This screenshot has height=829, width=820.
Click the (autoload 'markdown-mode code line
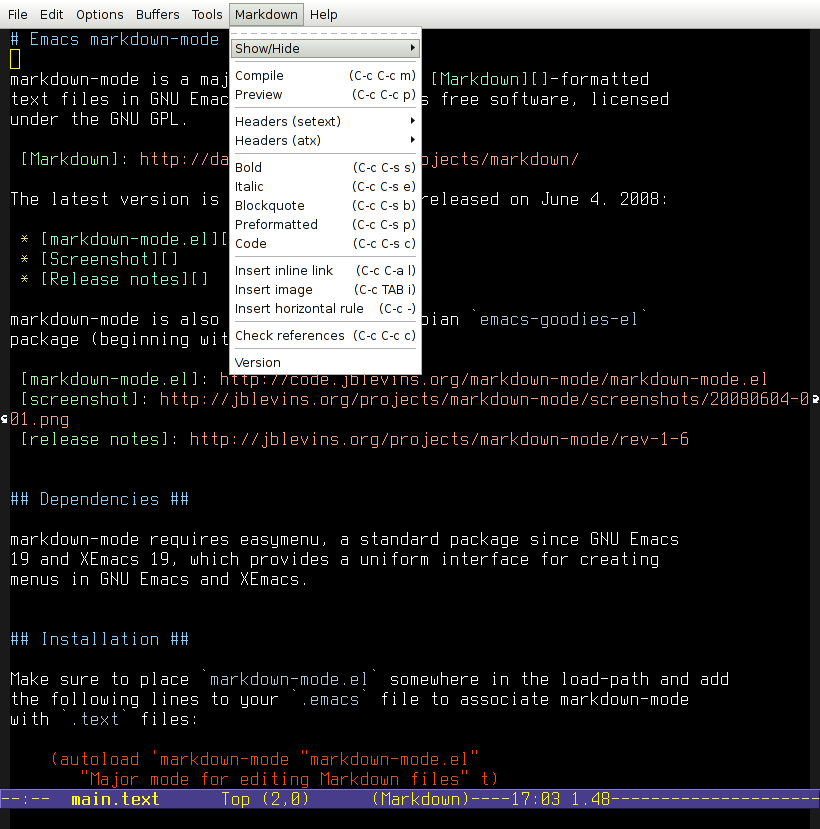(264, 760)
